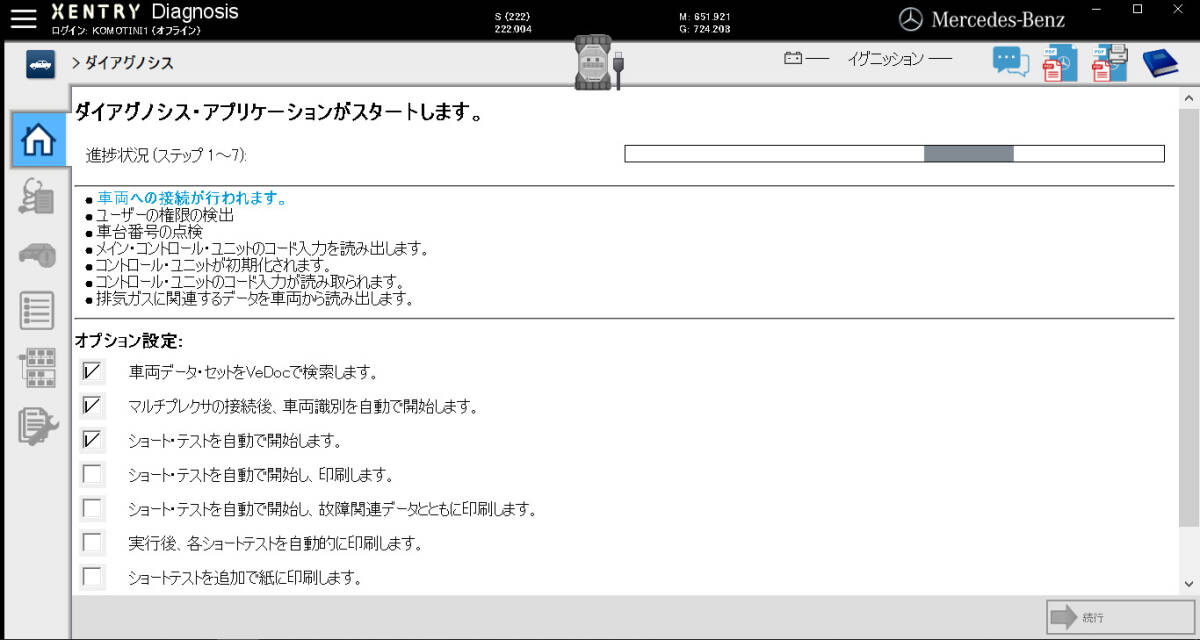Check 実行後、各ショートテストを自動的に印刷 option
1200x640 pixels.
pyautogui.click(x=92, y=543)
